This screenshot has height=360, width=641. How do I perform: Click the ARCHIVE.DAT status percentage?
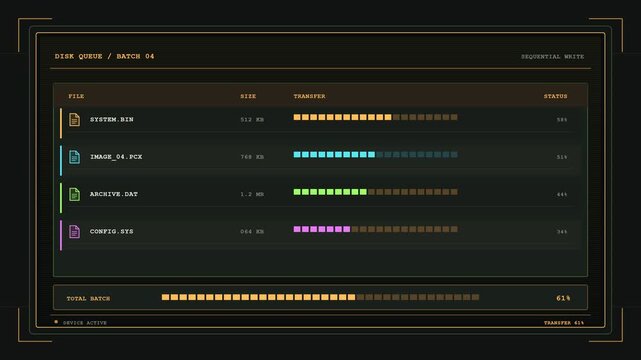pyautogui.click(x=562, y=195)
